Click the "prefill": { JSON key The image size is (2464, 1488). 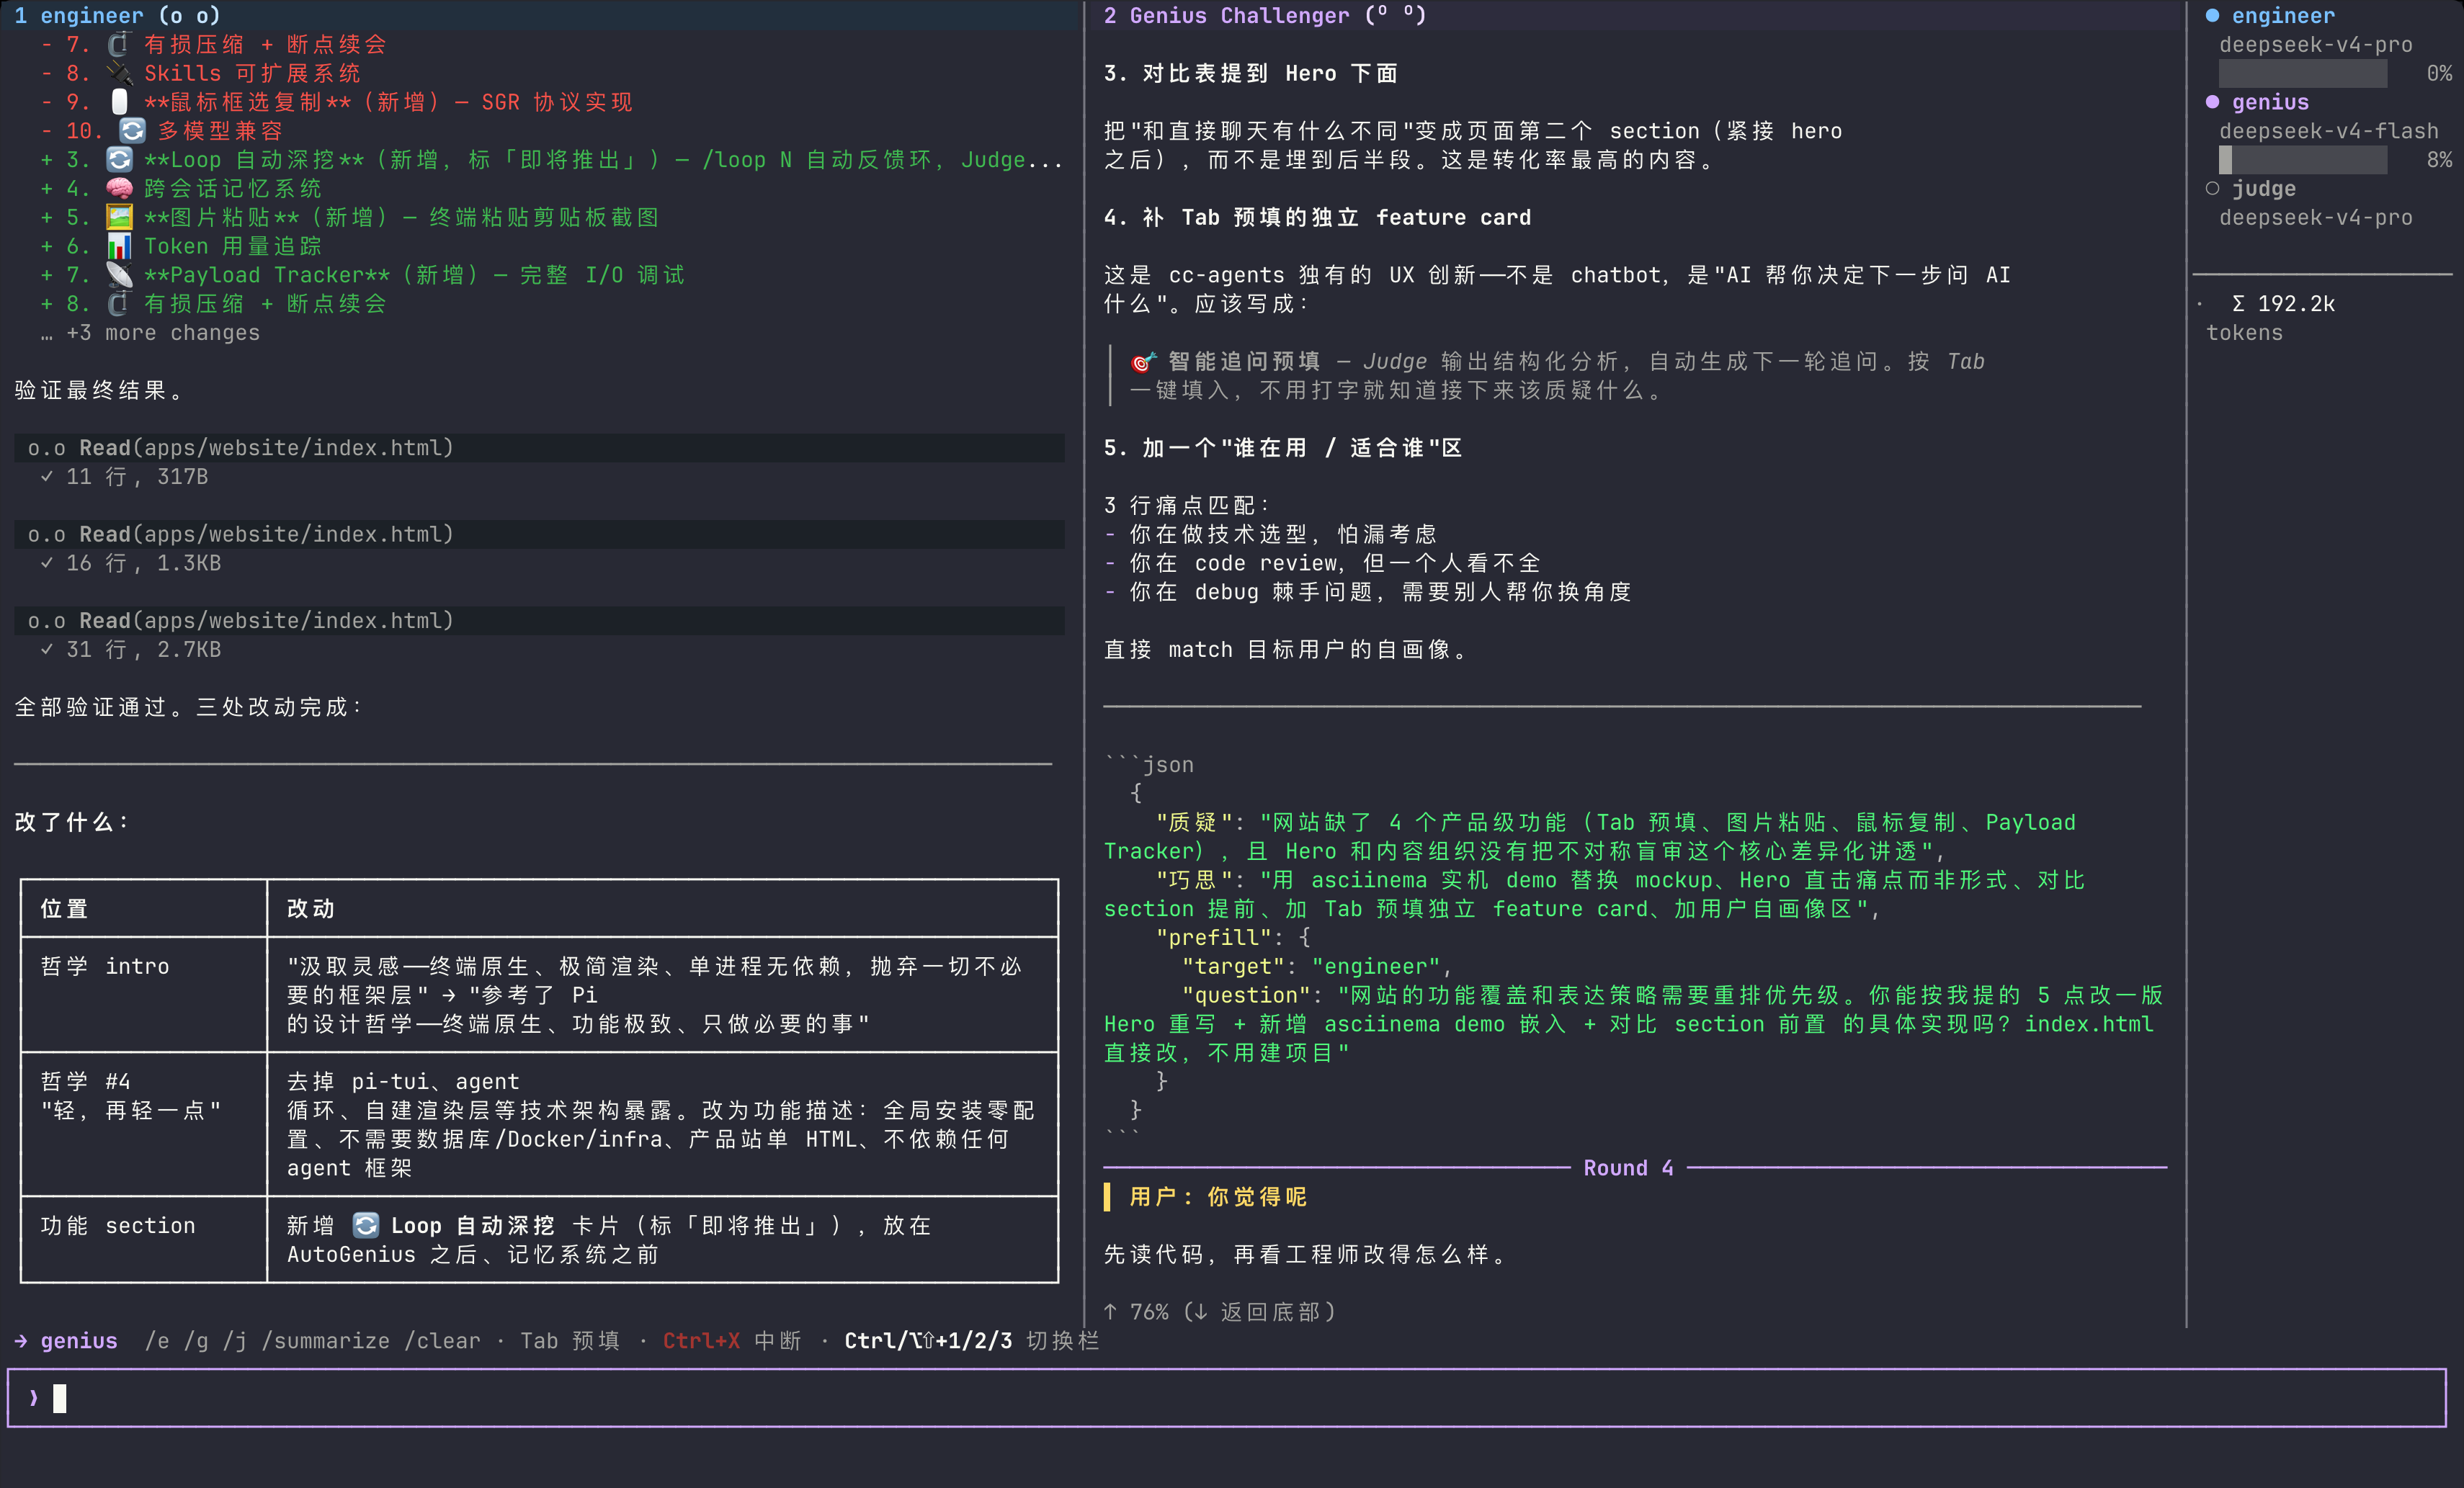pos(1233,937)
